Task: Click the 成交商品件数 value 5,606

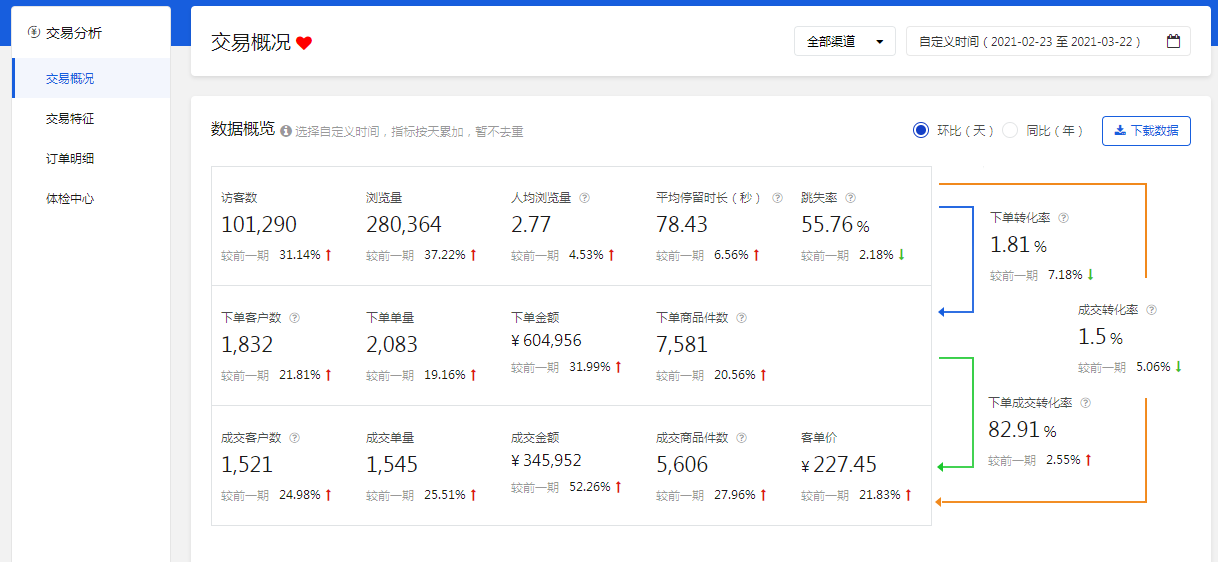Action: click(x=682, y=465)
